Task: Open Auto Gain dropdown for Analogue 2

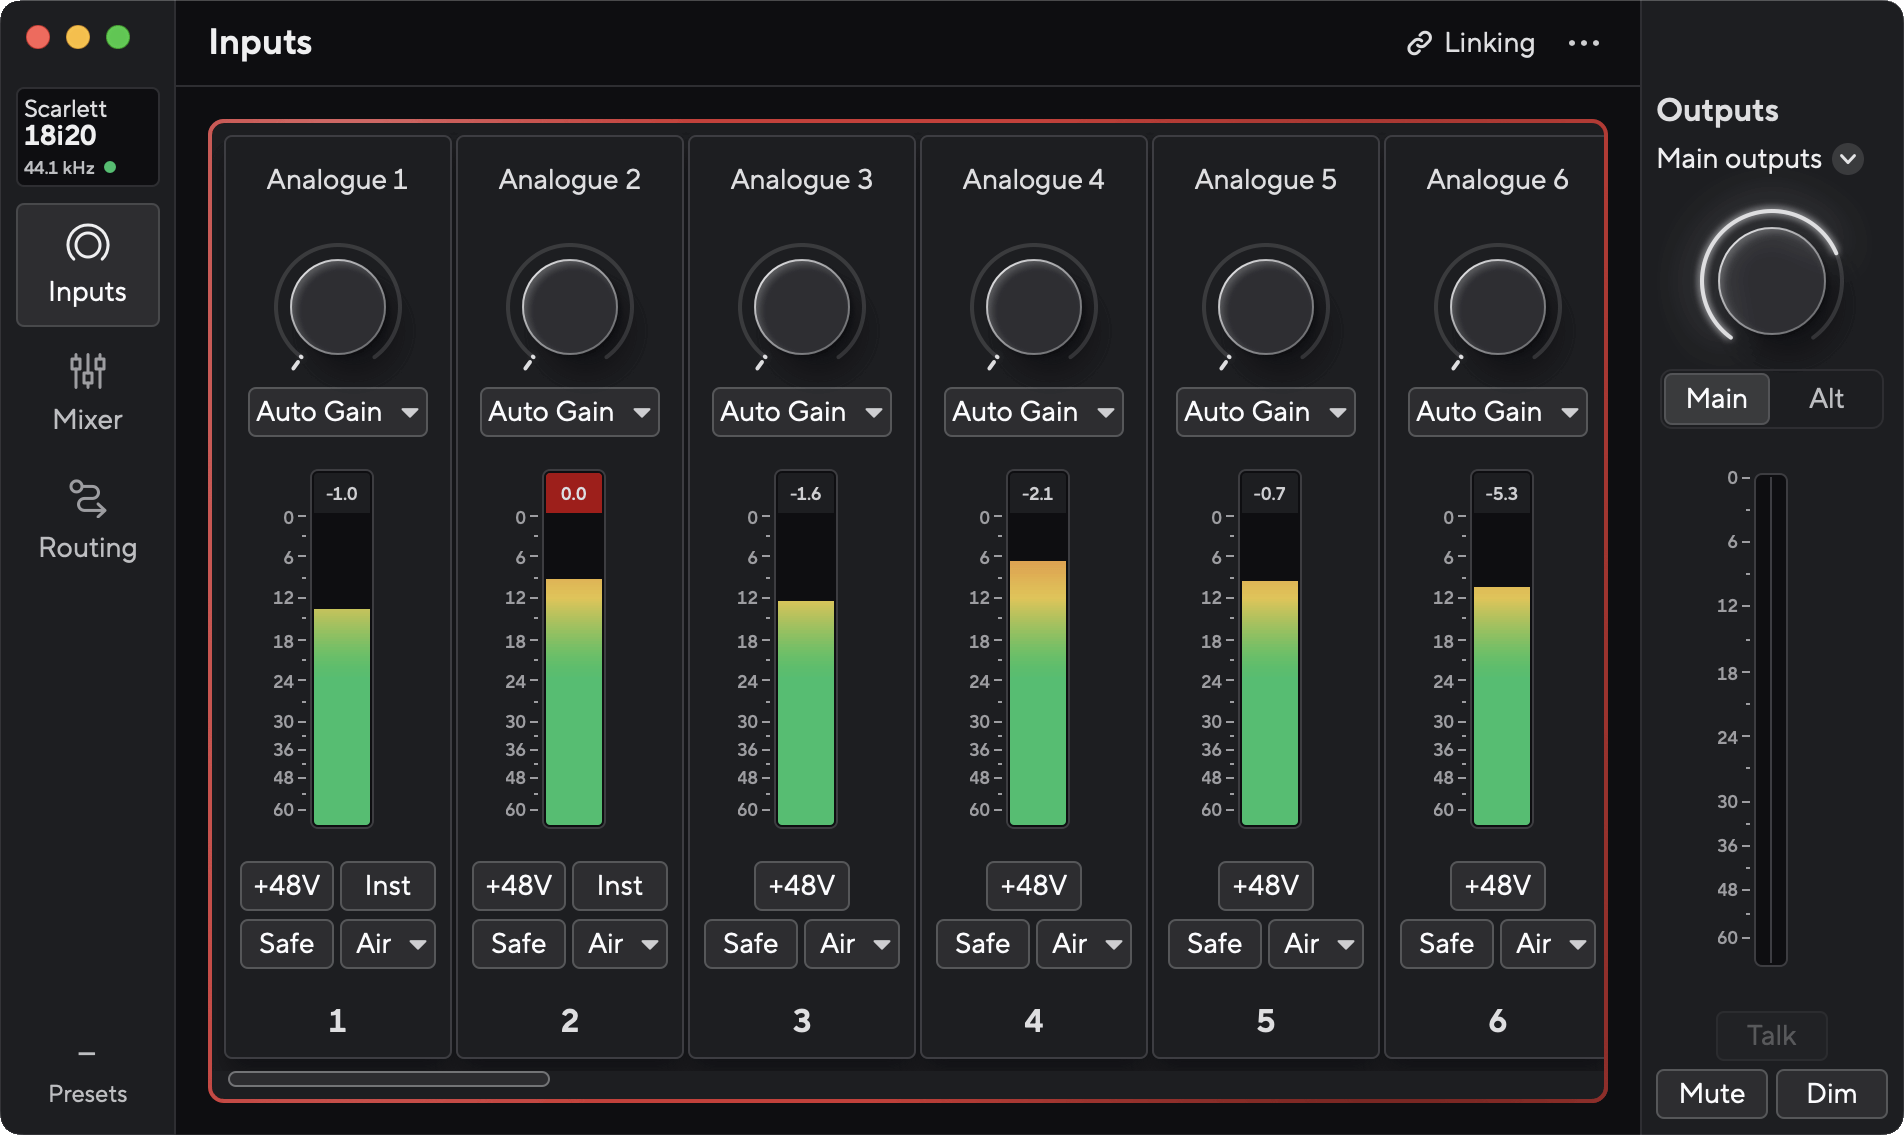Action: (x=570, y=412)
